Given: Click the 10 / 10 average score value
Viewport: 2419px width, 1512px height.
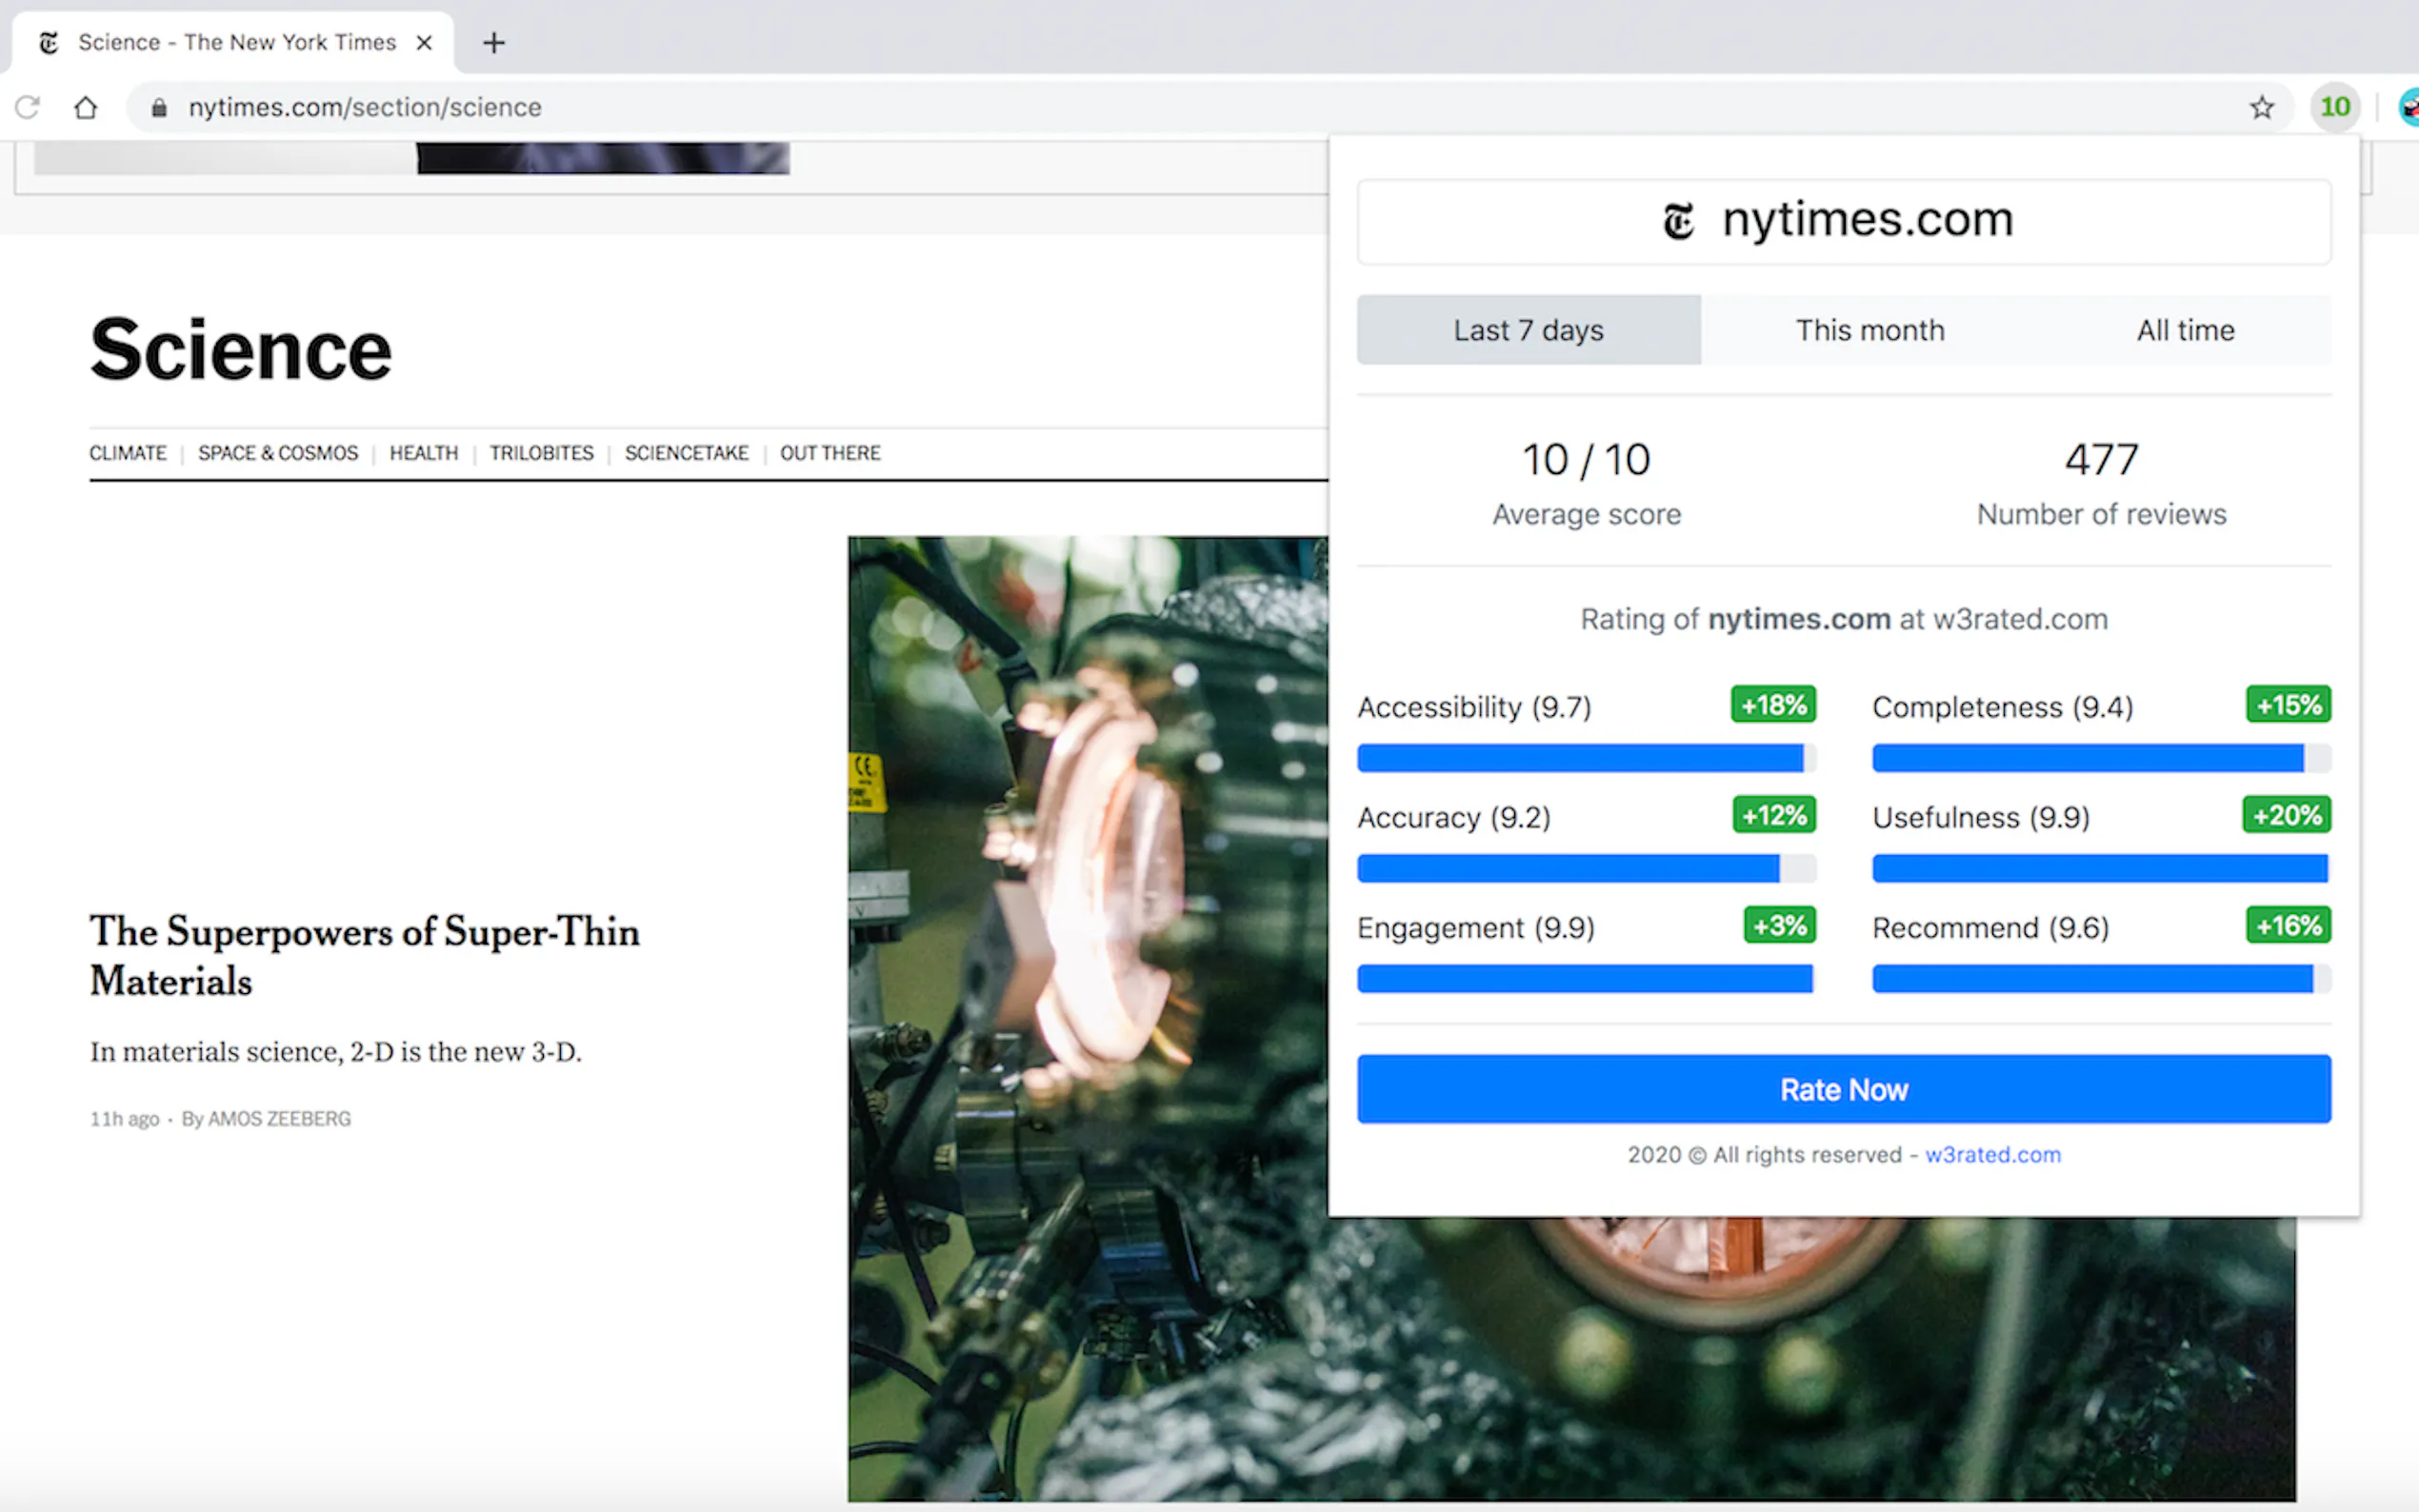Looking at the screenshot, I should [1586, 460].
